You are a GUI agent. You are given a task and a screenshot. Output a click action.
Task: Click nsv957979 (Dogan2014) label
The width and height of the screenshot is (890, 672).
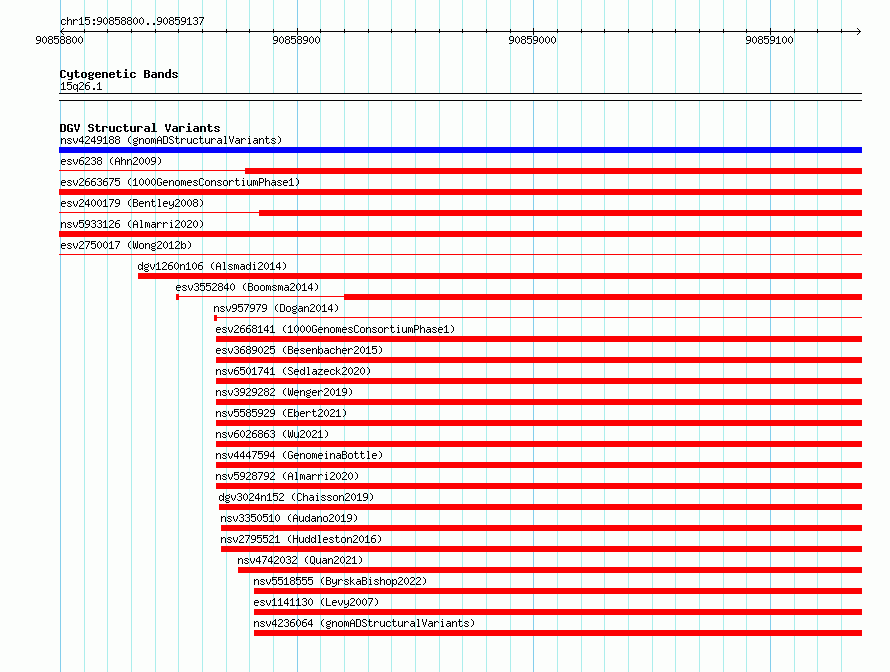(x=276, y=308)
